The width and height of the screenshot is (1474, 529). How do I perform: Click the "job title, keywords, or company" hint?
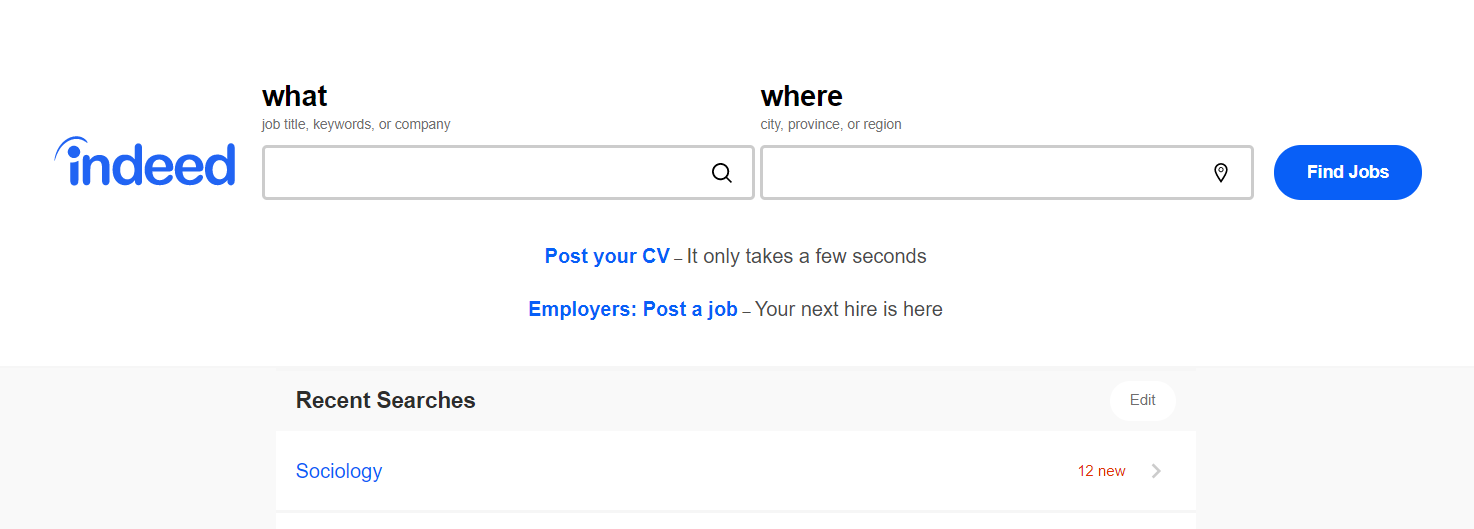pyautogui.click(x=356, y=125)
